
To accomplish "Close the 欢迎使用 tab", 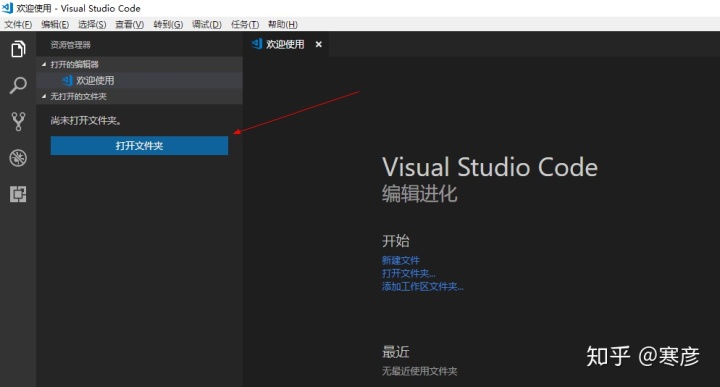I will (319, 44).
